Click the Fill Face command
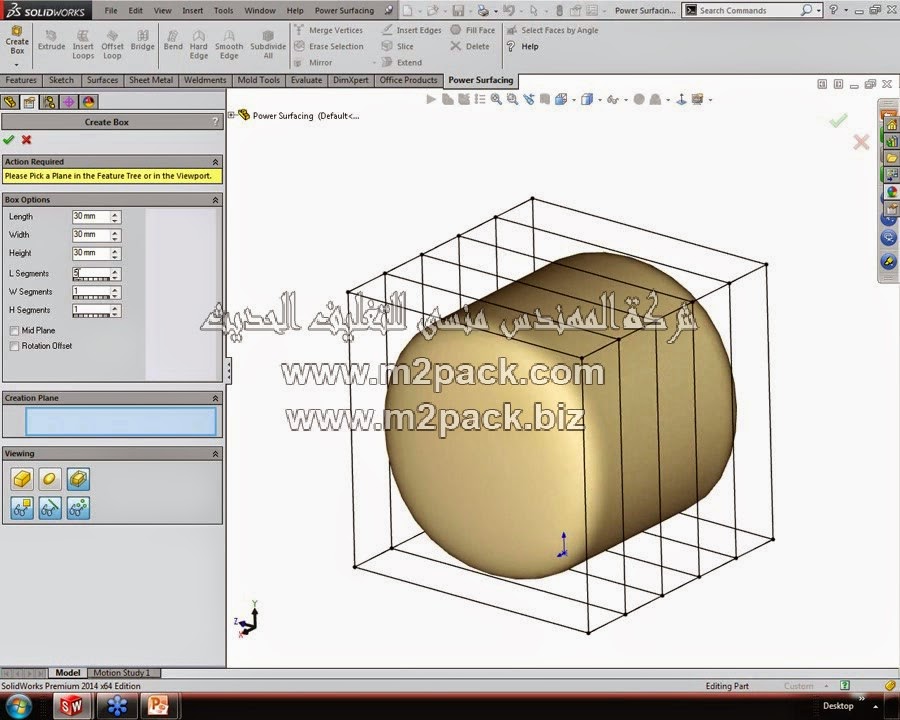900x720 pixels. coord(472,30)
